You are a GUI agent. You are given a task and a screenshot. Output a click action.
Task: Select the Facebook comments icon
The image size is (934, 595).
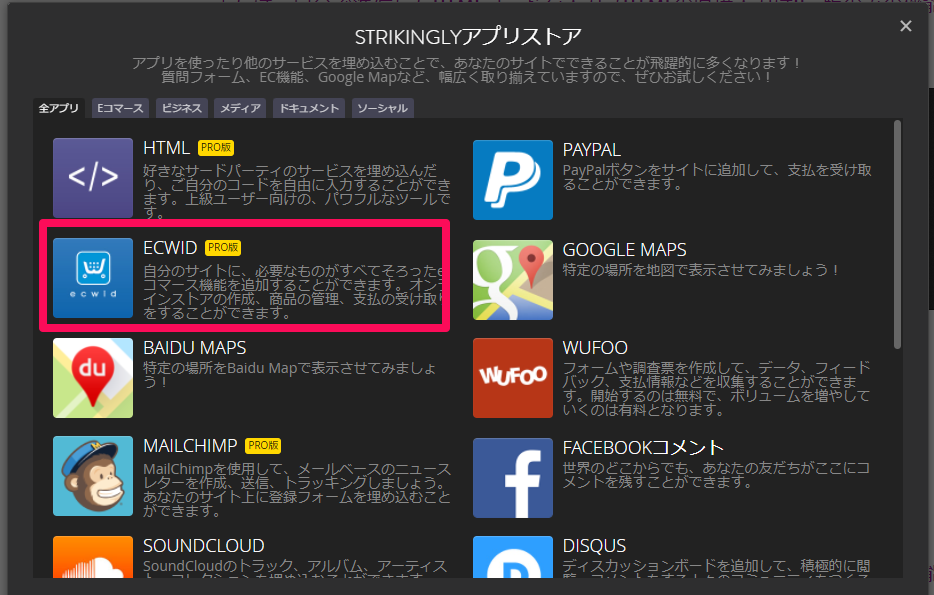(513, 478)
